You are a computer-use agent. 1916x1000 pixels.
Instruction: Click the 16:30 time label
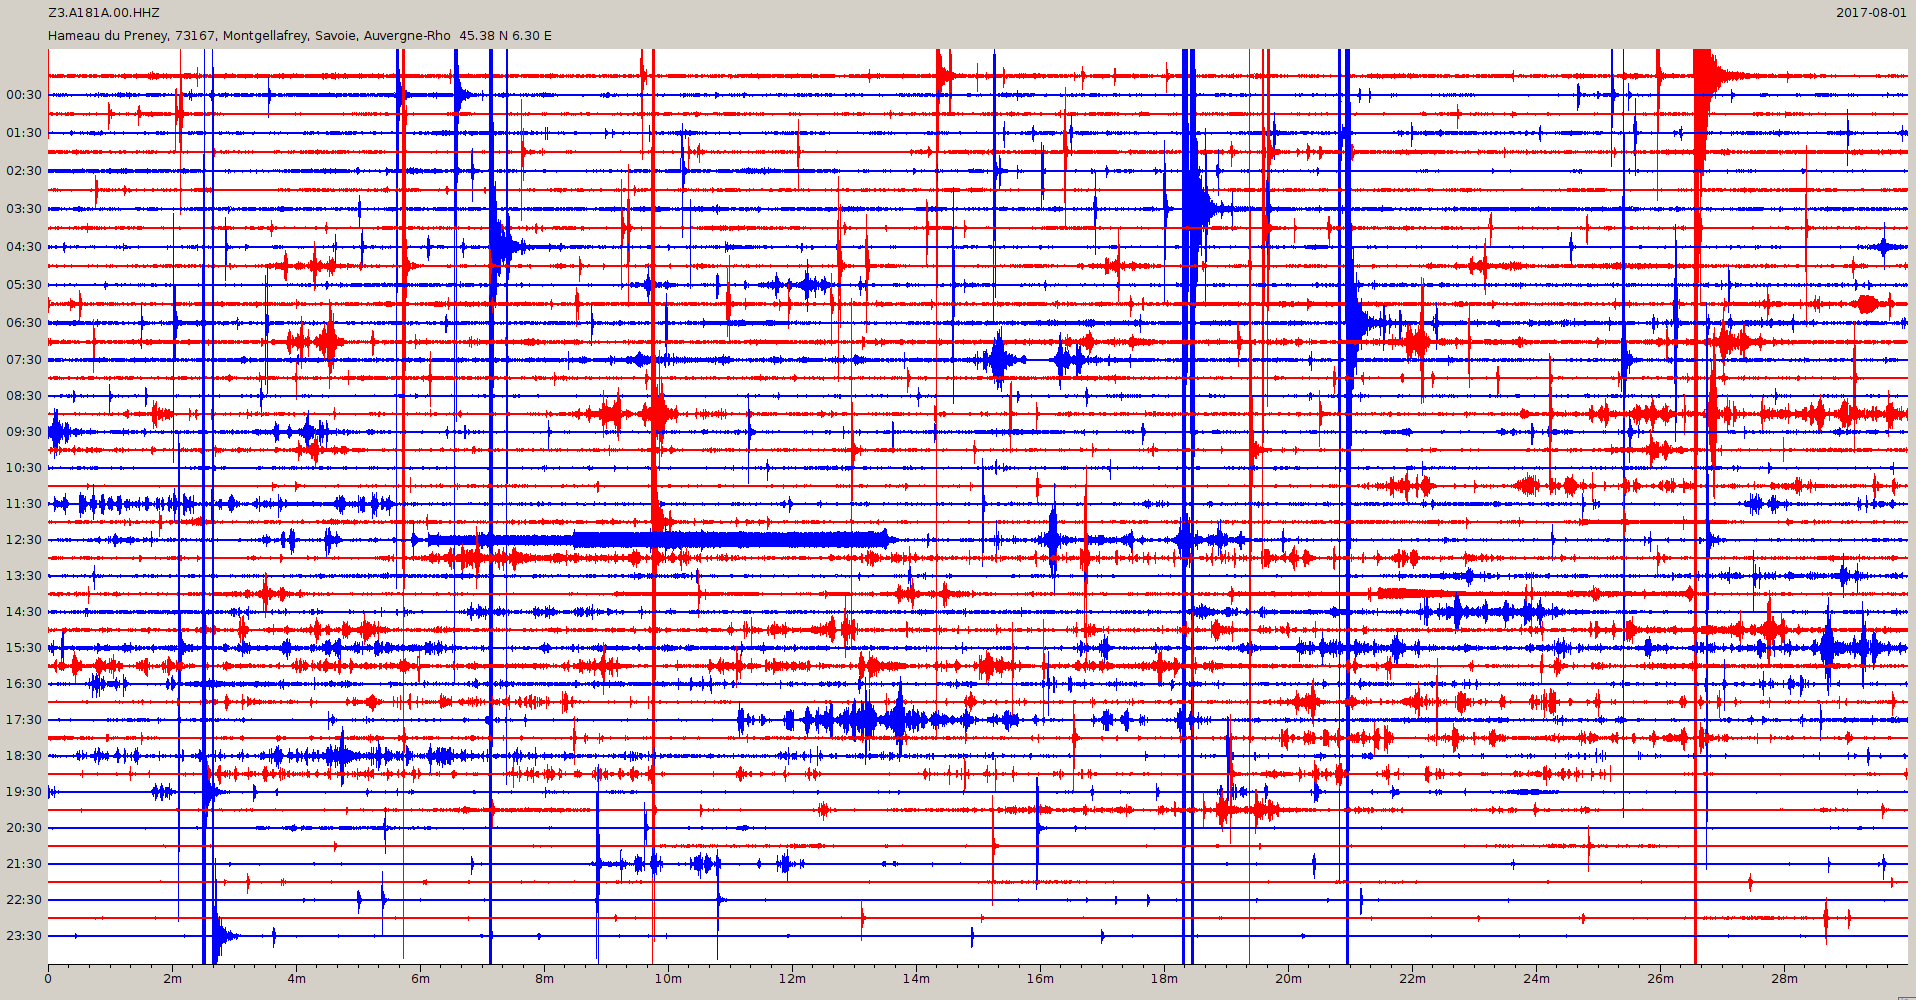pos(24,684)
